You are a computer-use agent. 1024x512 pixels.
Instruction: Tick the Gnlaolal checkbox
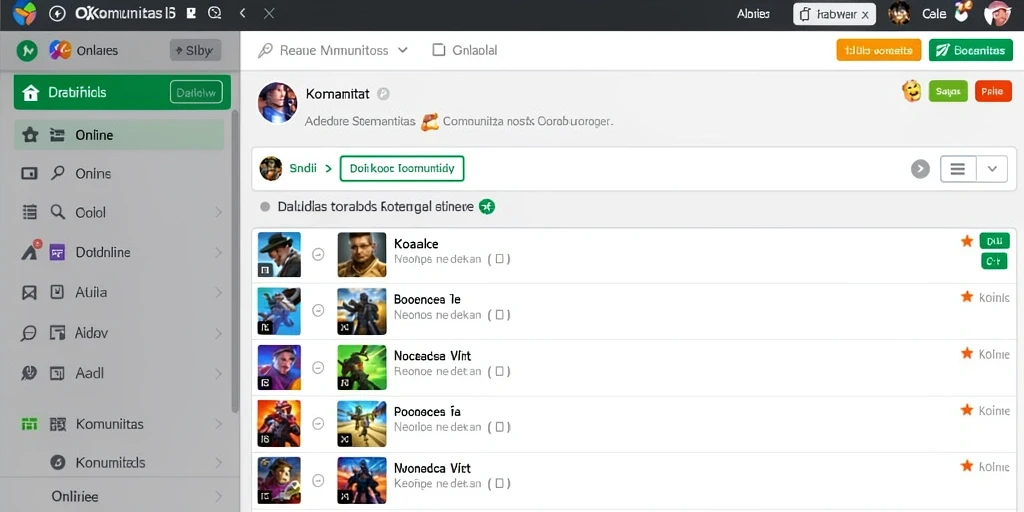tap(439, 50)
